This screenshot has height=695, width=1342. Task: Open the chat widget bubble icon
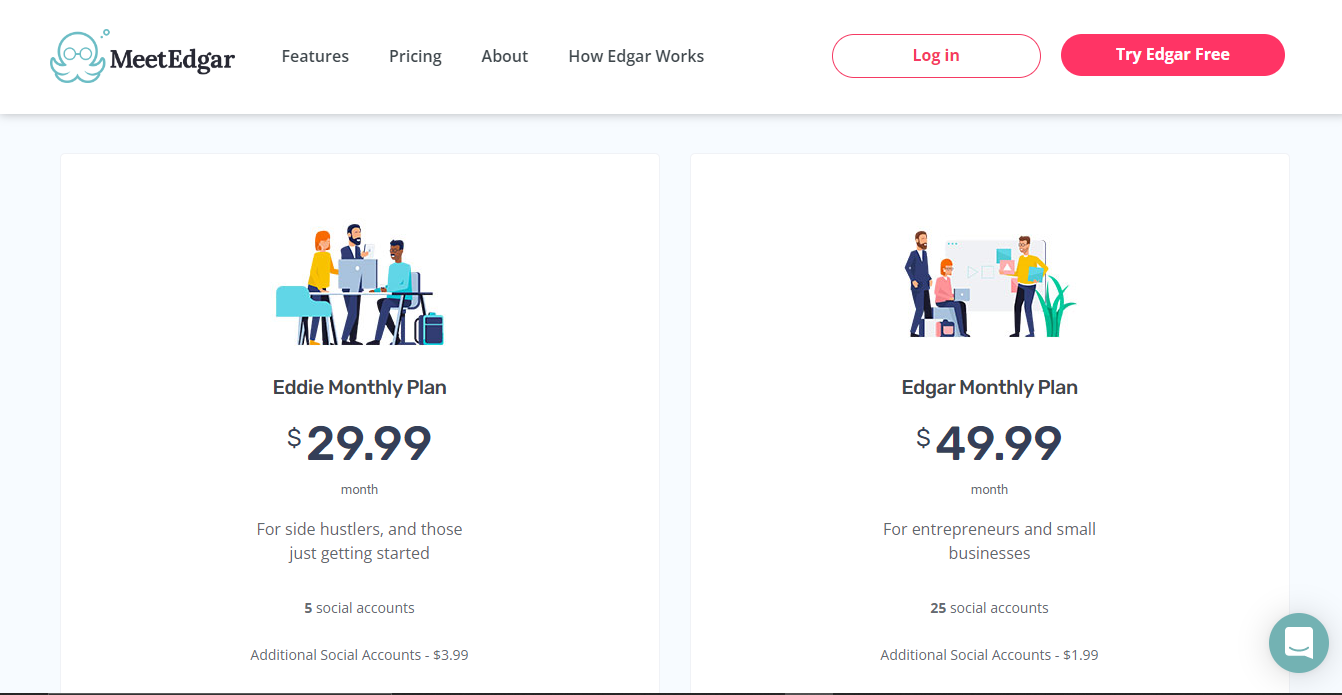1298,642
